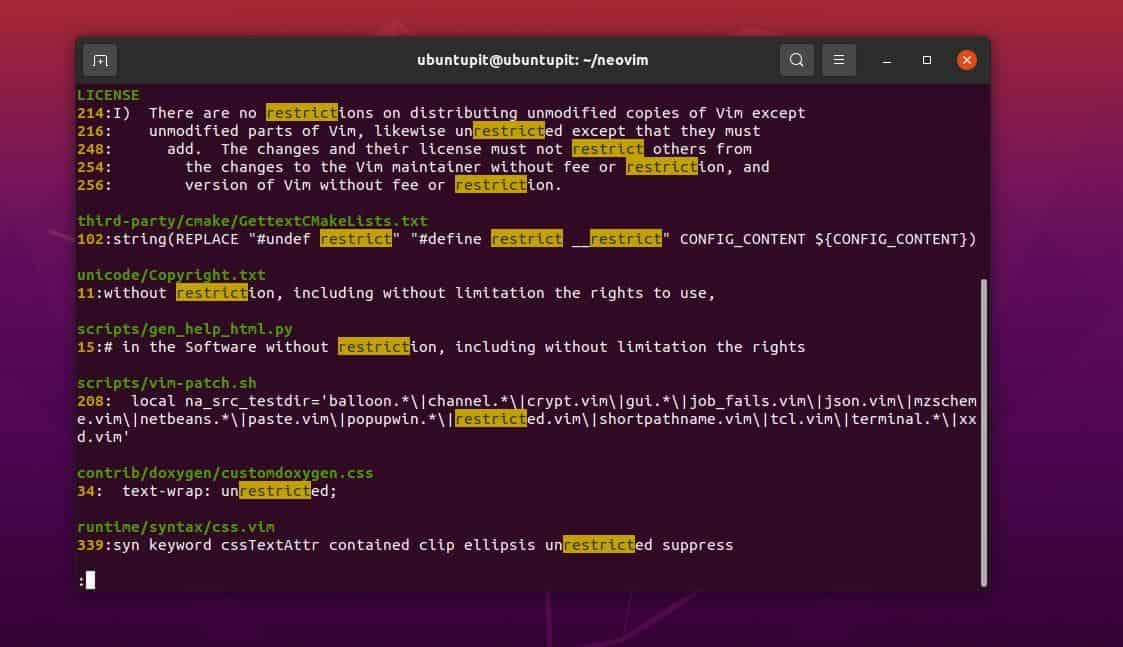Viewport: 1123px width, 647px height.
Task: Open the window options via title bar menu
Action: [x=839, y=60]
